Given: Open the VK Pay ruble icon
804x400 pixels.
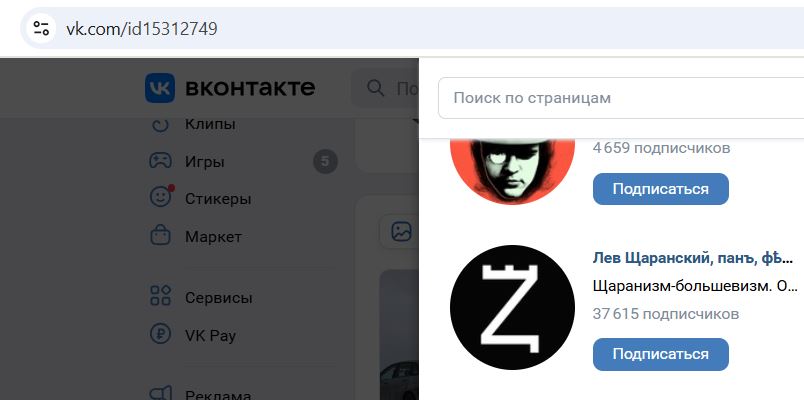Looking at the screenshot, I should (160, 334).
